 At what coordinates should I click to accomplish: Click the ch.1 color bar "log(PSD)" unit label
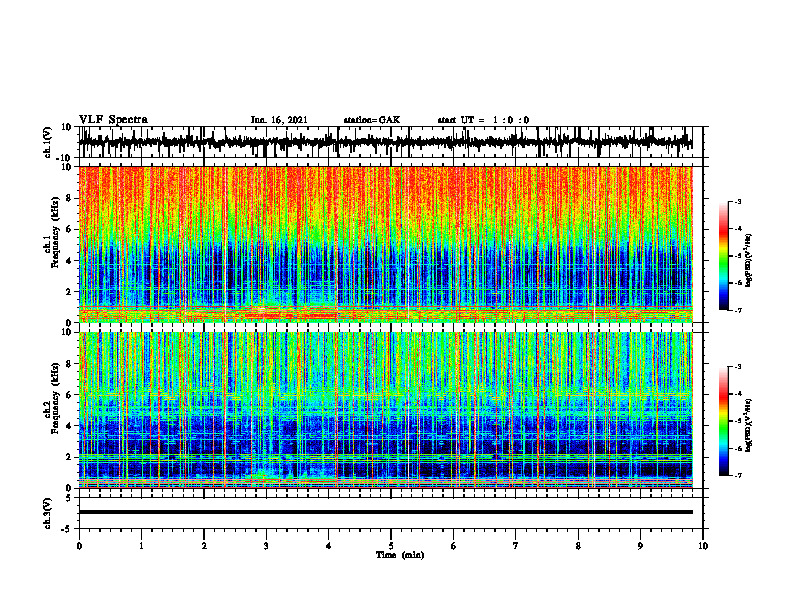point(748,261)
